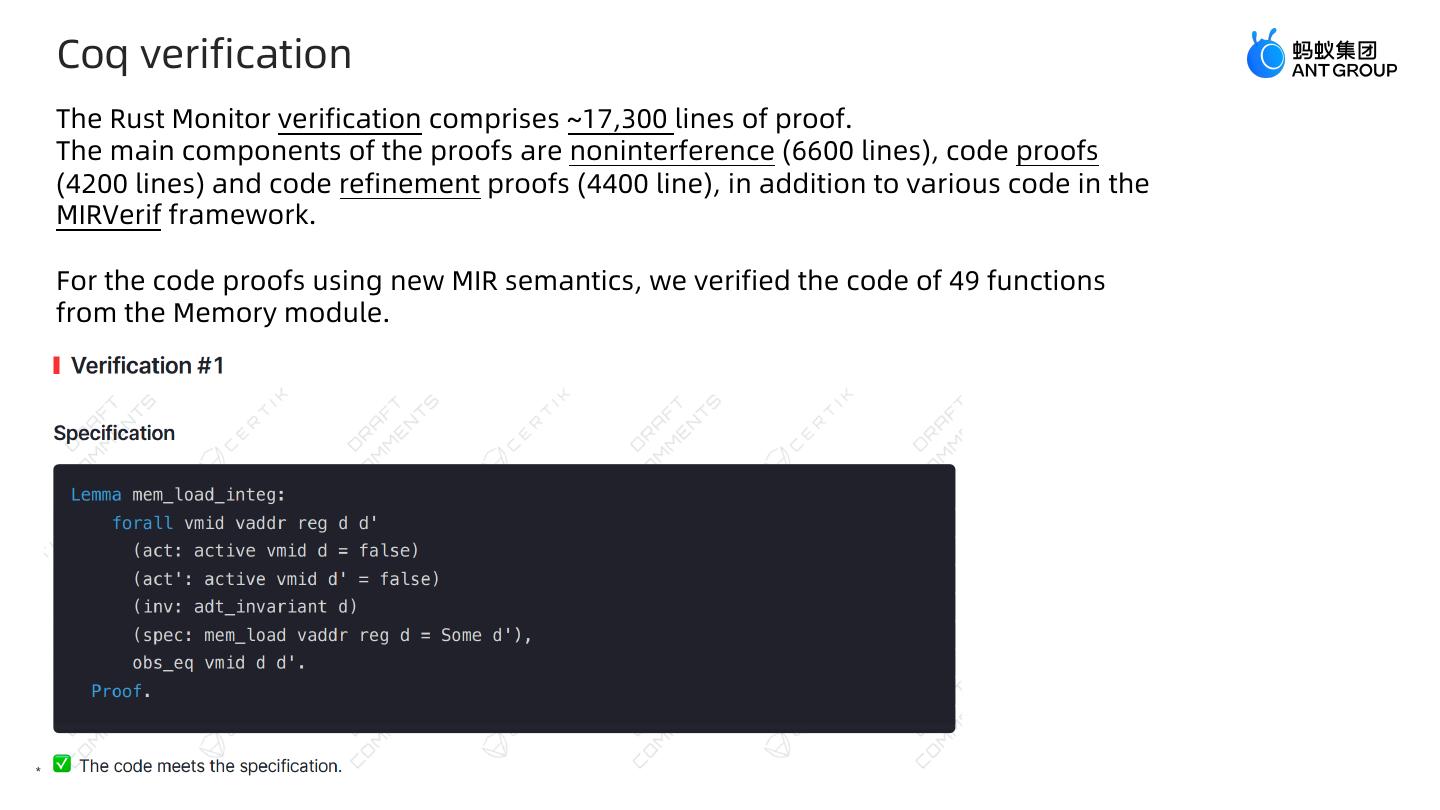Follow the underlined "noninterference" link

click(x=671, y=151)
